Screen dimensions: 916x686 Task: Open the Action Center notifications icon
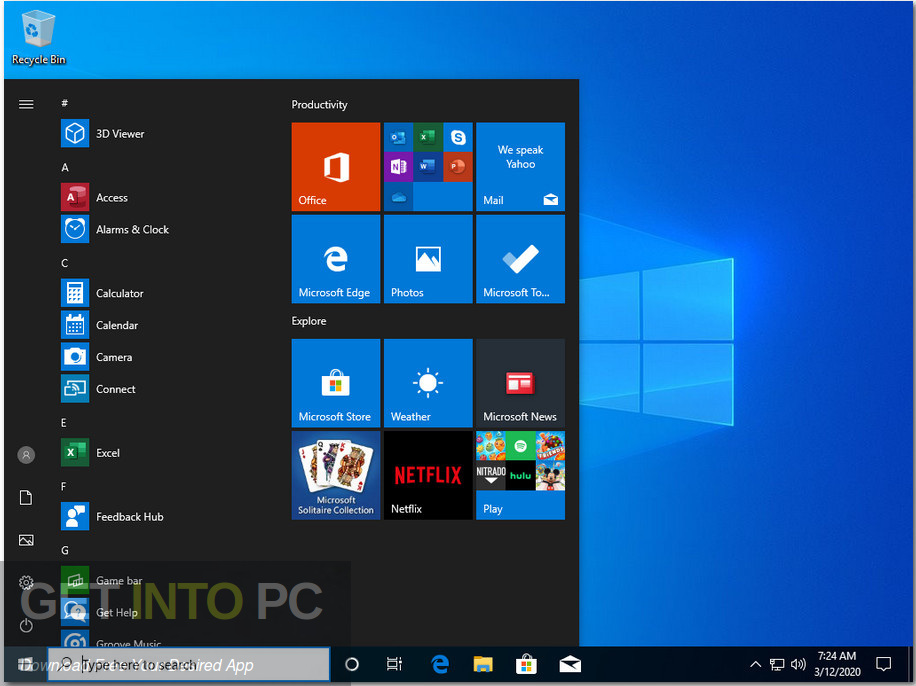884,664
